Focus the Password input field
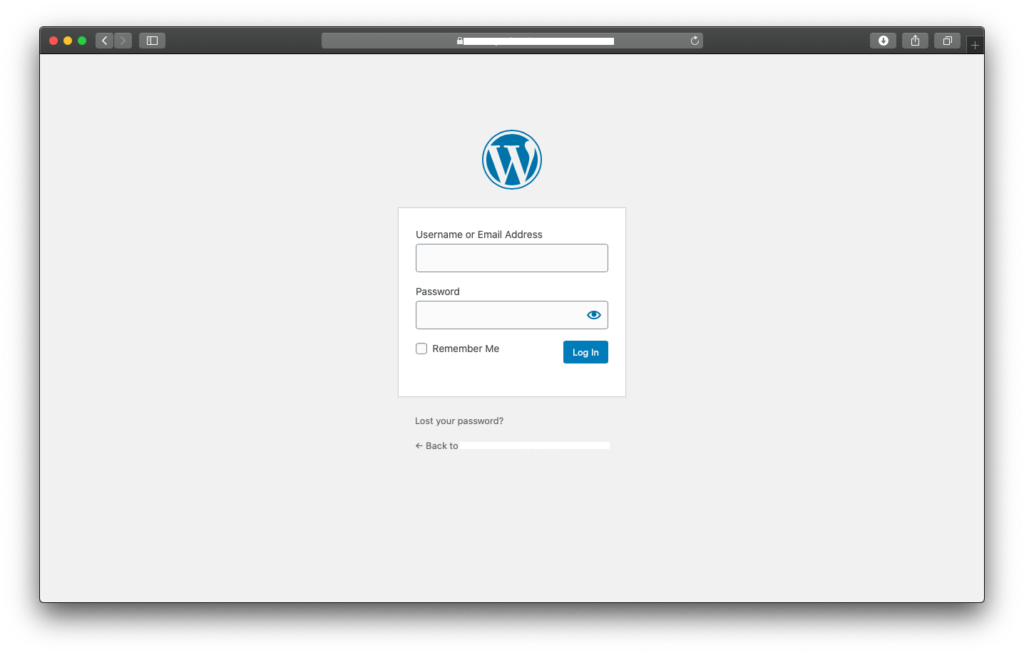 click(x=500, y=315)
